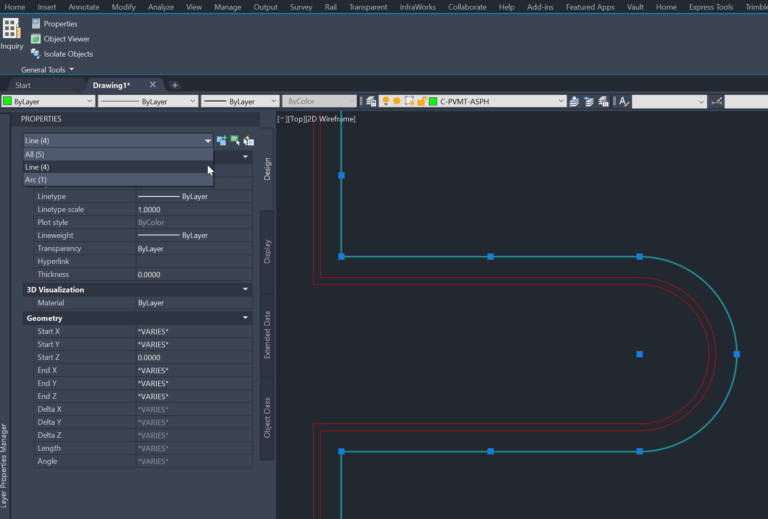Select the Object Class tab
The image size is (768, 519).
pyautogui.click(x=267, y=418)
